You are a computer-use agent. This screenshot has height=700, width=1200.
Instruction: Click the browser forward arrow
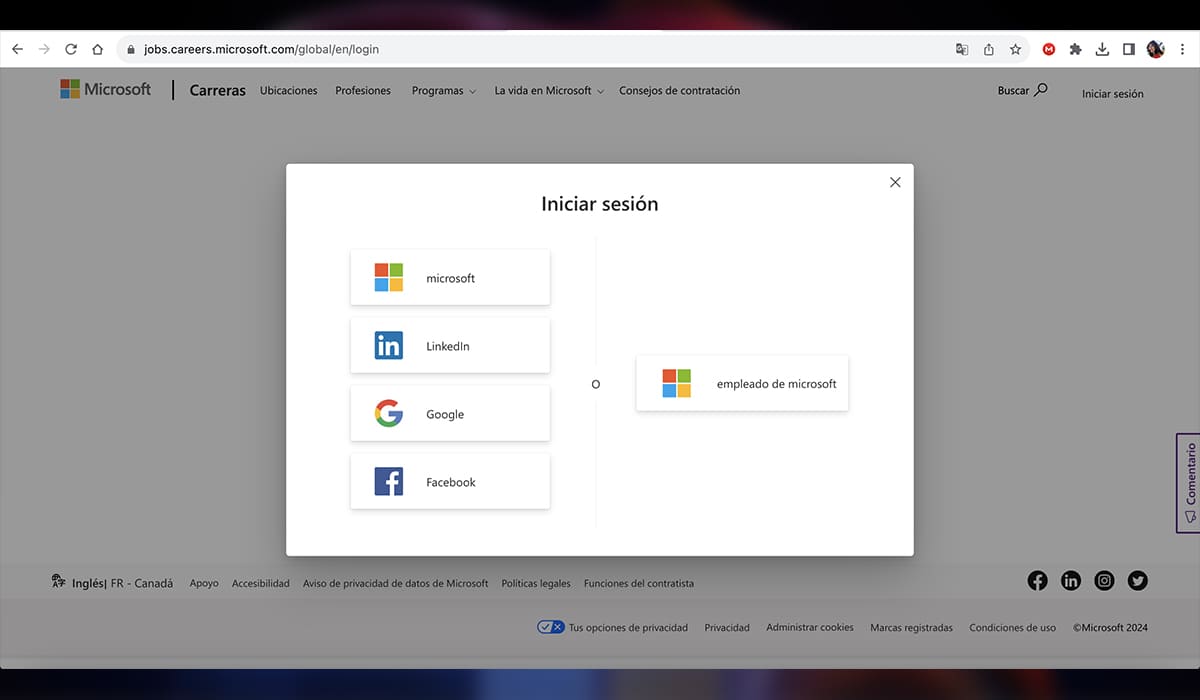tap(43, 49)
